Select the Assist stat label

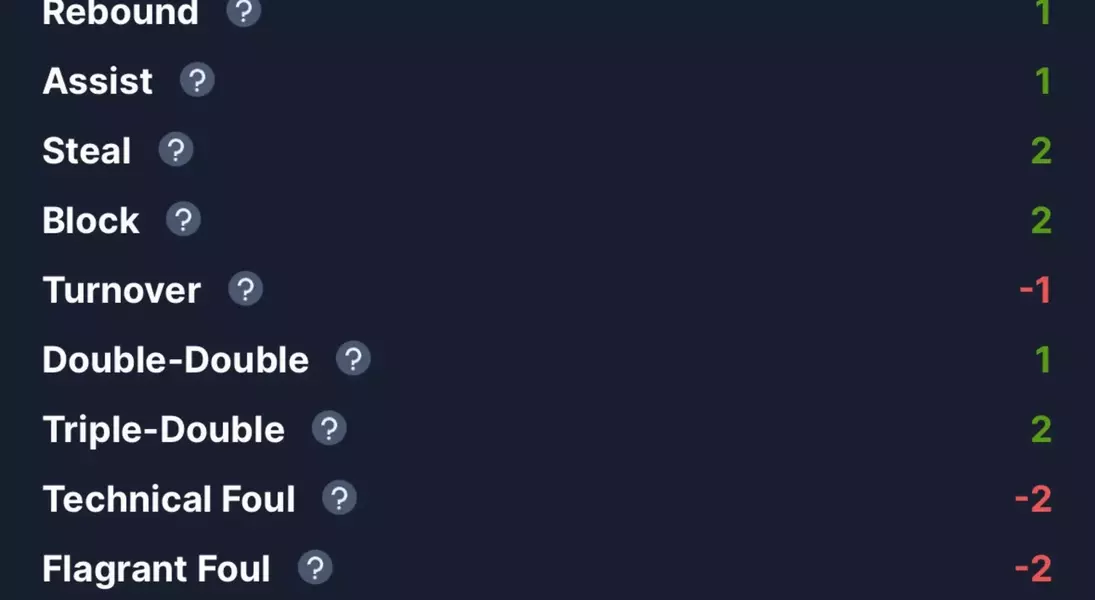pyautogui.click(x=98, y=81)
